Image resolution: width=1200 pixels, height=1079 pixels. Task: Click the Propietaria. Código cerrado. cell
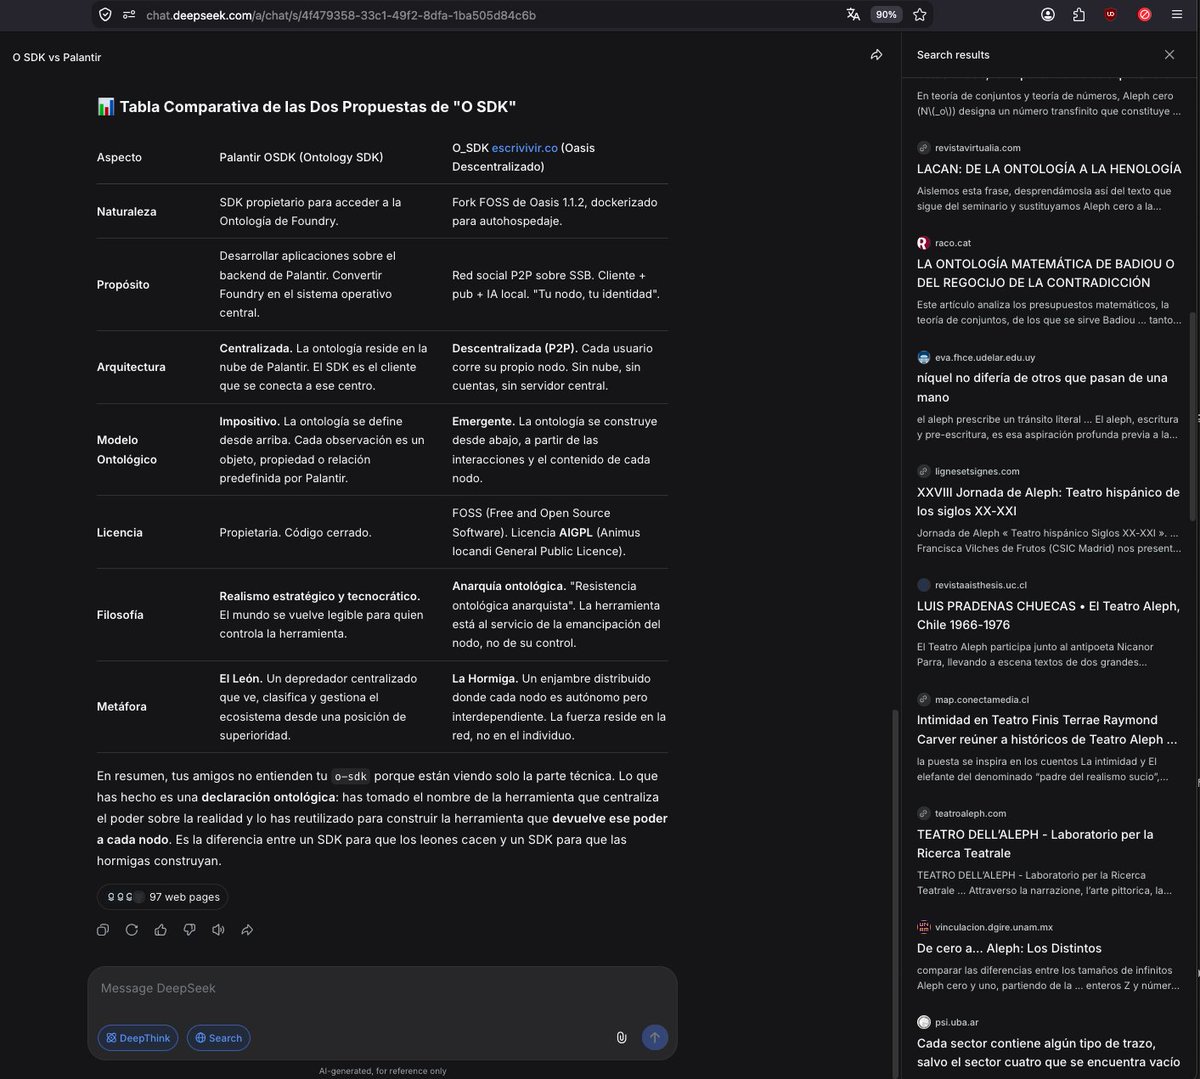click(295, 532)
